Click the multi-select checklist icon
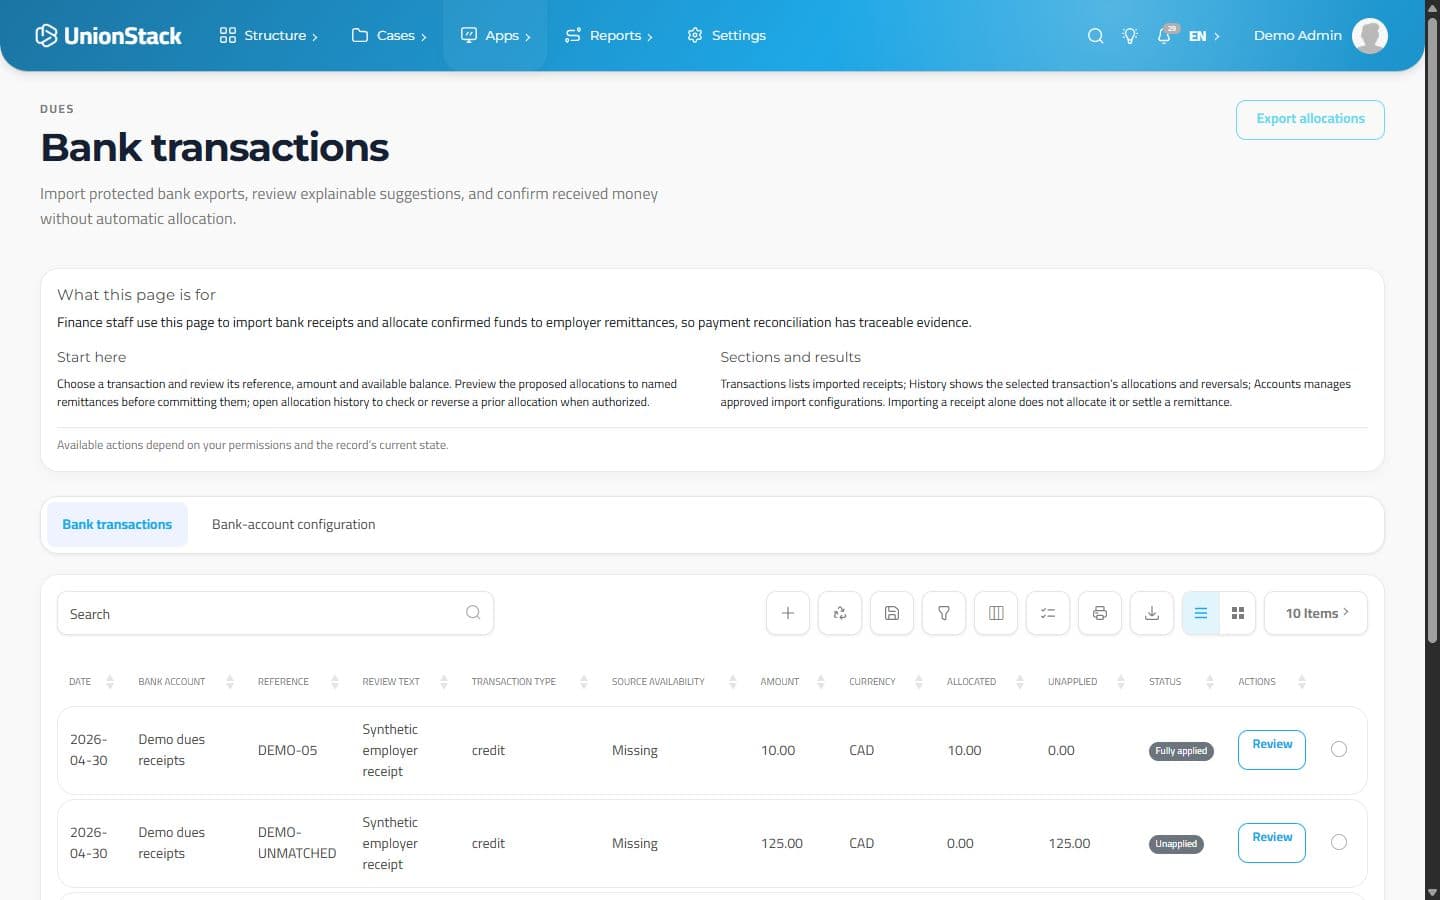This screenshot has height=900, width=1440. click(x=1048, y=613)
